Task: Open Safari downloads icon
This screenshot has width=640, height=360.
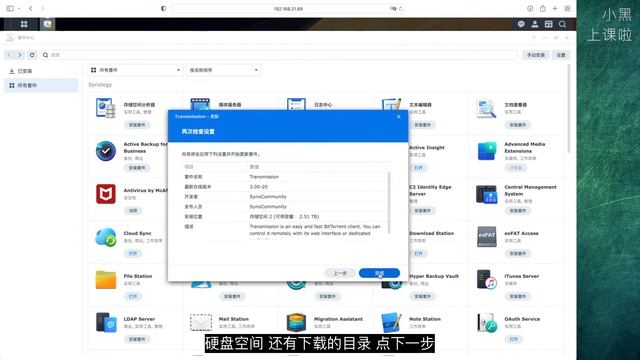Action: [x=530, y=8]
